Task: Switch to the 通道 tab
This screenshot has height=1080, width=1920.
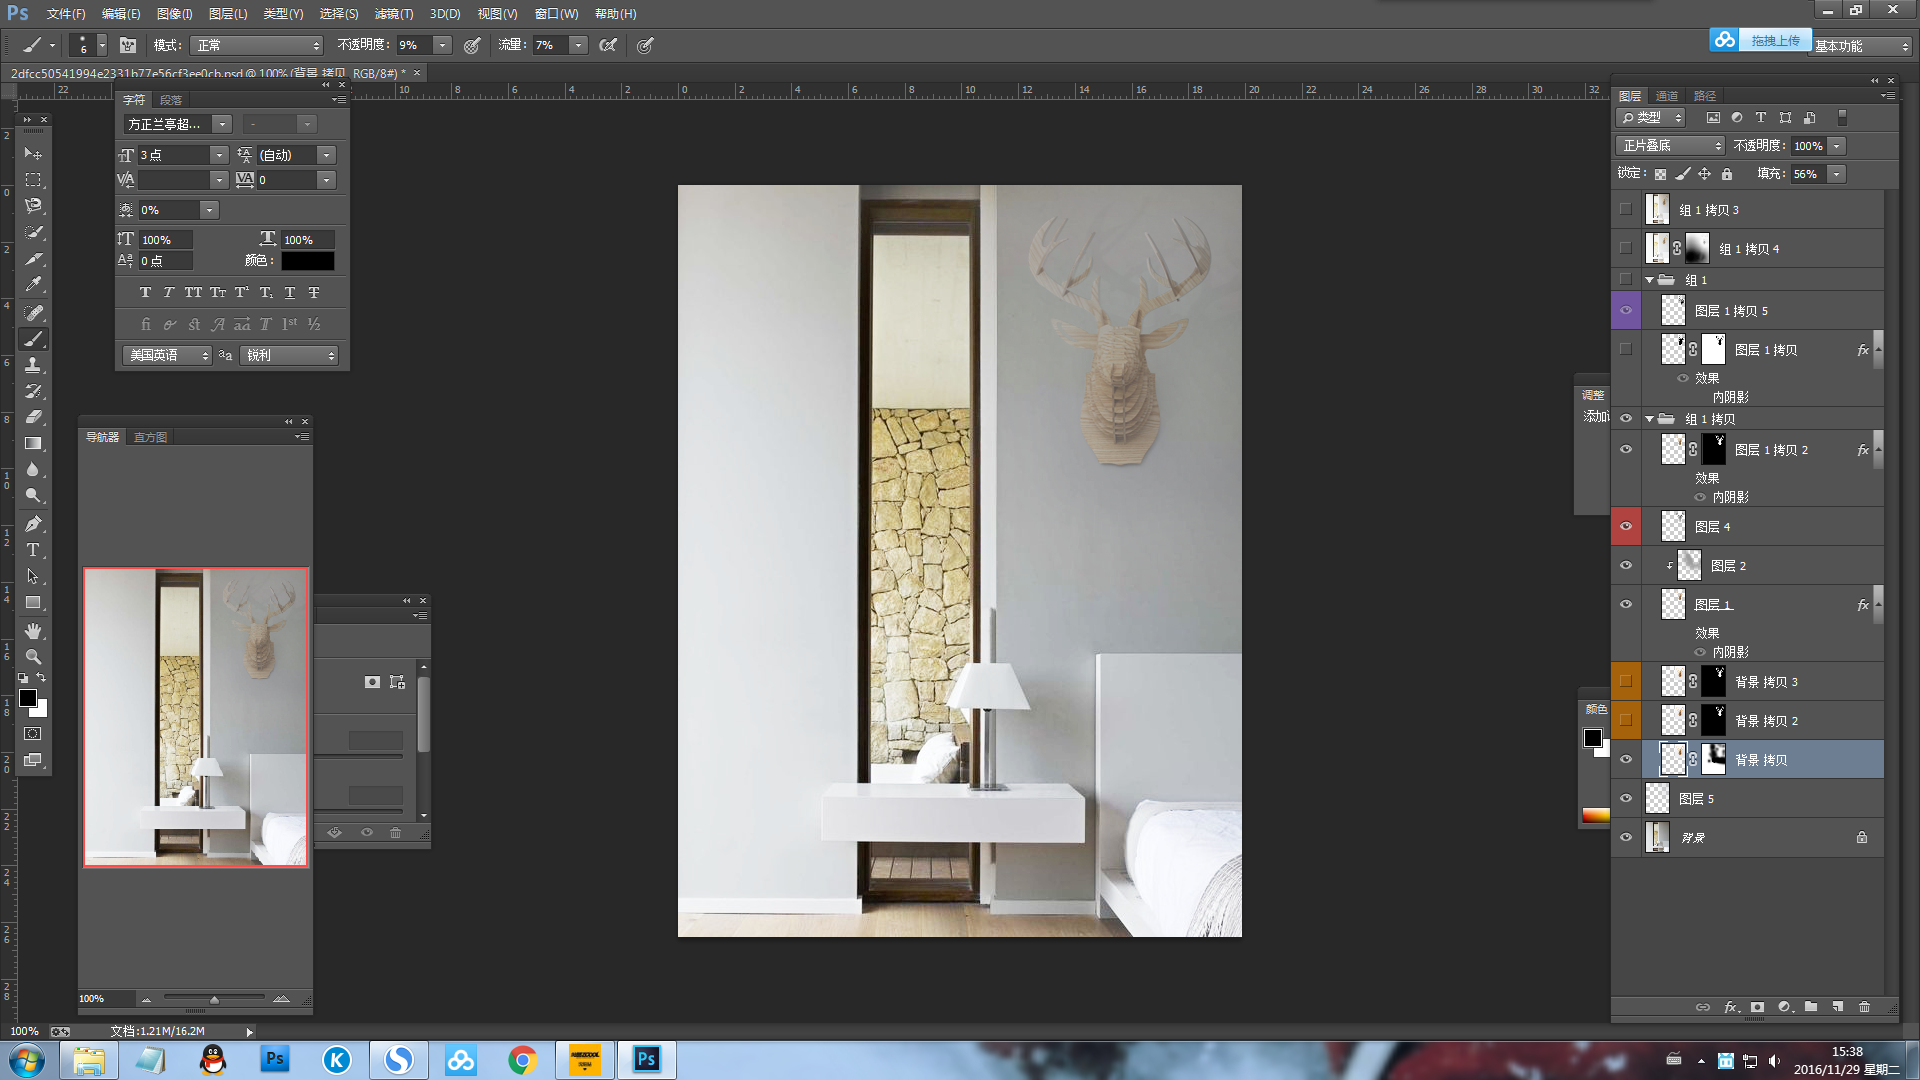Action: (x=1667, y=96)
